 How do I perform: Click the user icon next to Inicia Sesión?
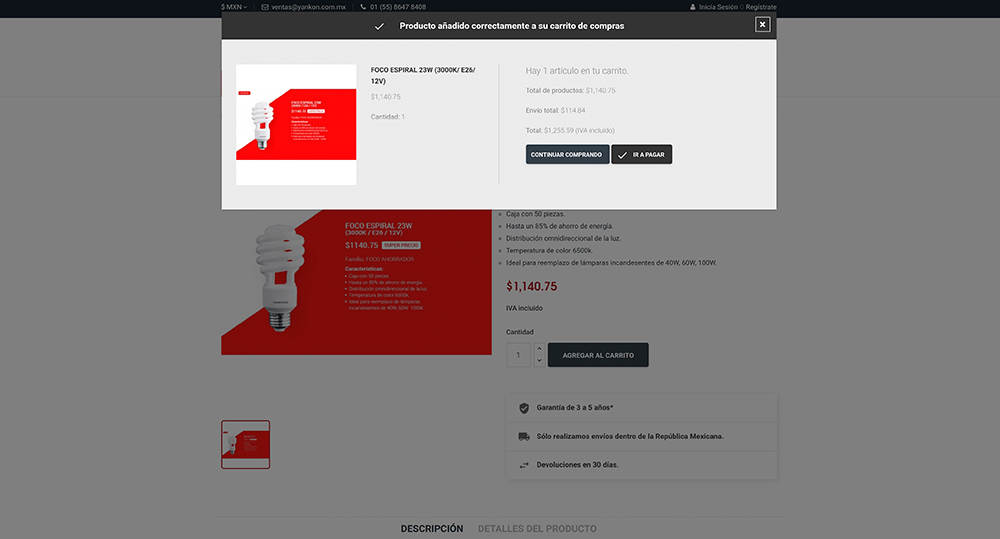pos(693,7)
